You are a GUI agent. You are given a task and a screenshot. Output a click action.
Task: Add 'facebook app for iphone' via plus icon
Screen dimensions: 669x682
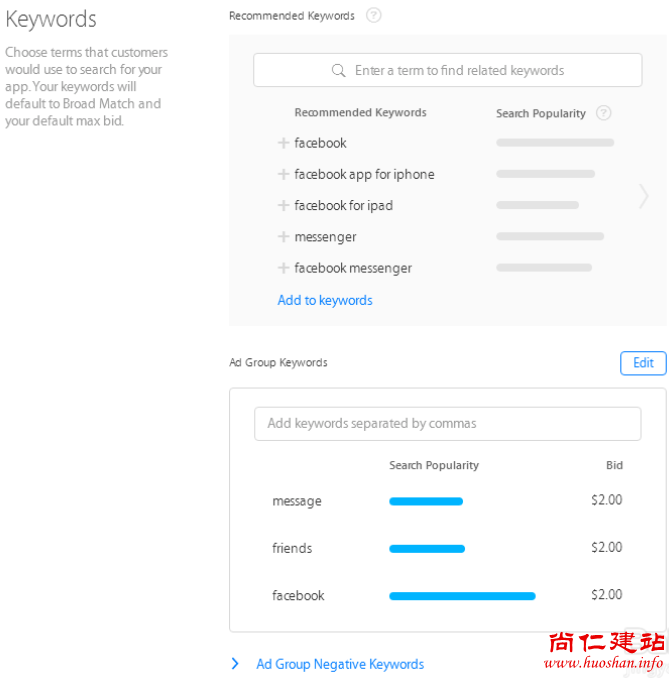click(x=283, y=174)
